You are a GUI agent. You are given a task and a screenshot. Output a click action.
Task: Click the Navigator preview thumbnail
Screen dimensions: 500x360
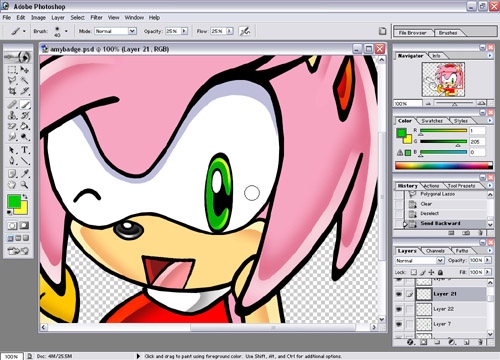(443, 79)
